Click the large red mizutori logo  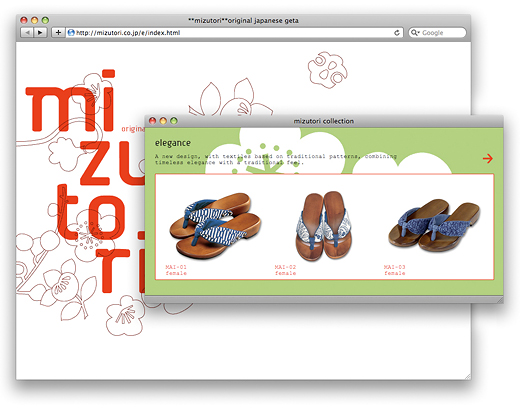pyautogui.click(x=85, y=182)
